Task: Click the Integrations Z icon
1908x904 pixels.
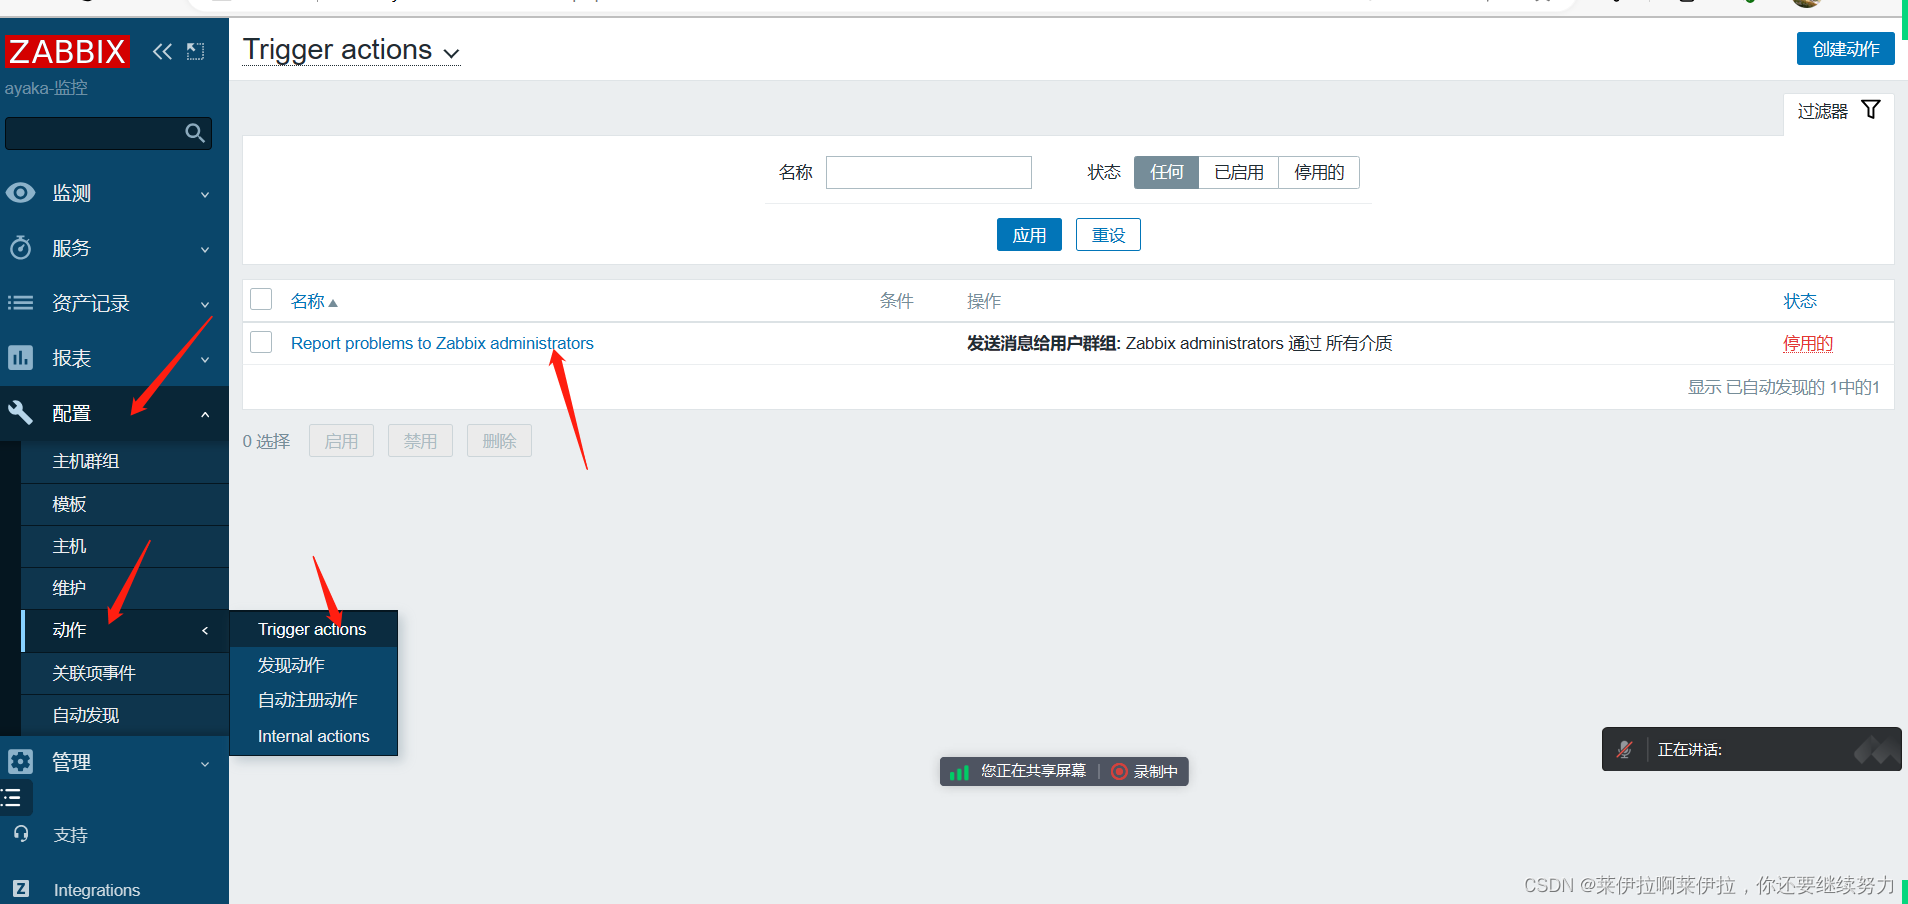Action: [21, 889]
